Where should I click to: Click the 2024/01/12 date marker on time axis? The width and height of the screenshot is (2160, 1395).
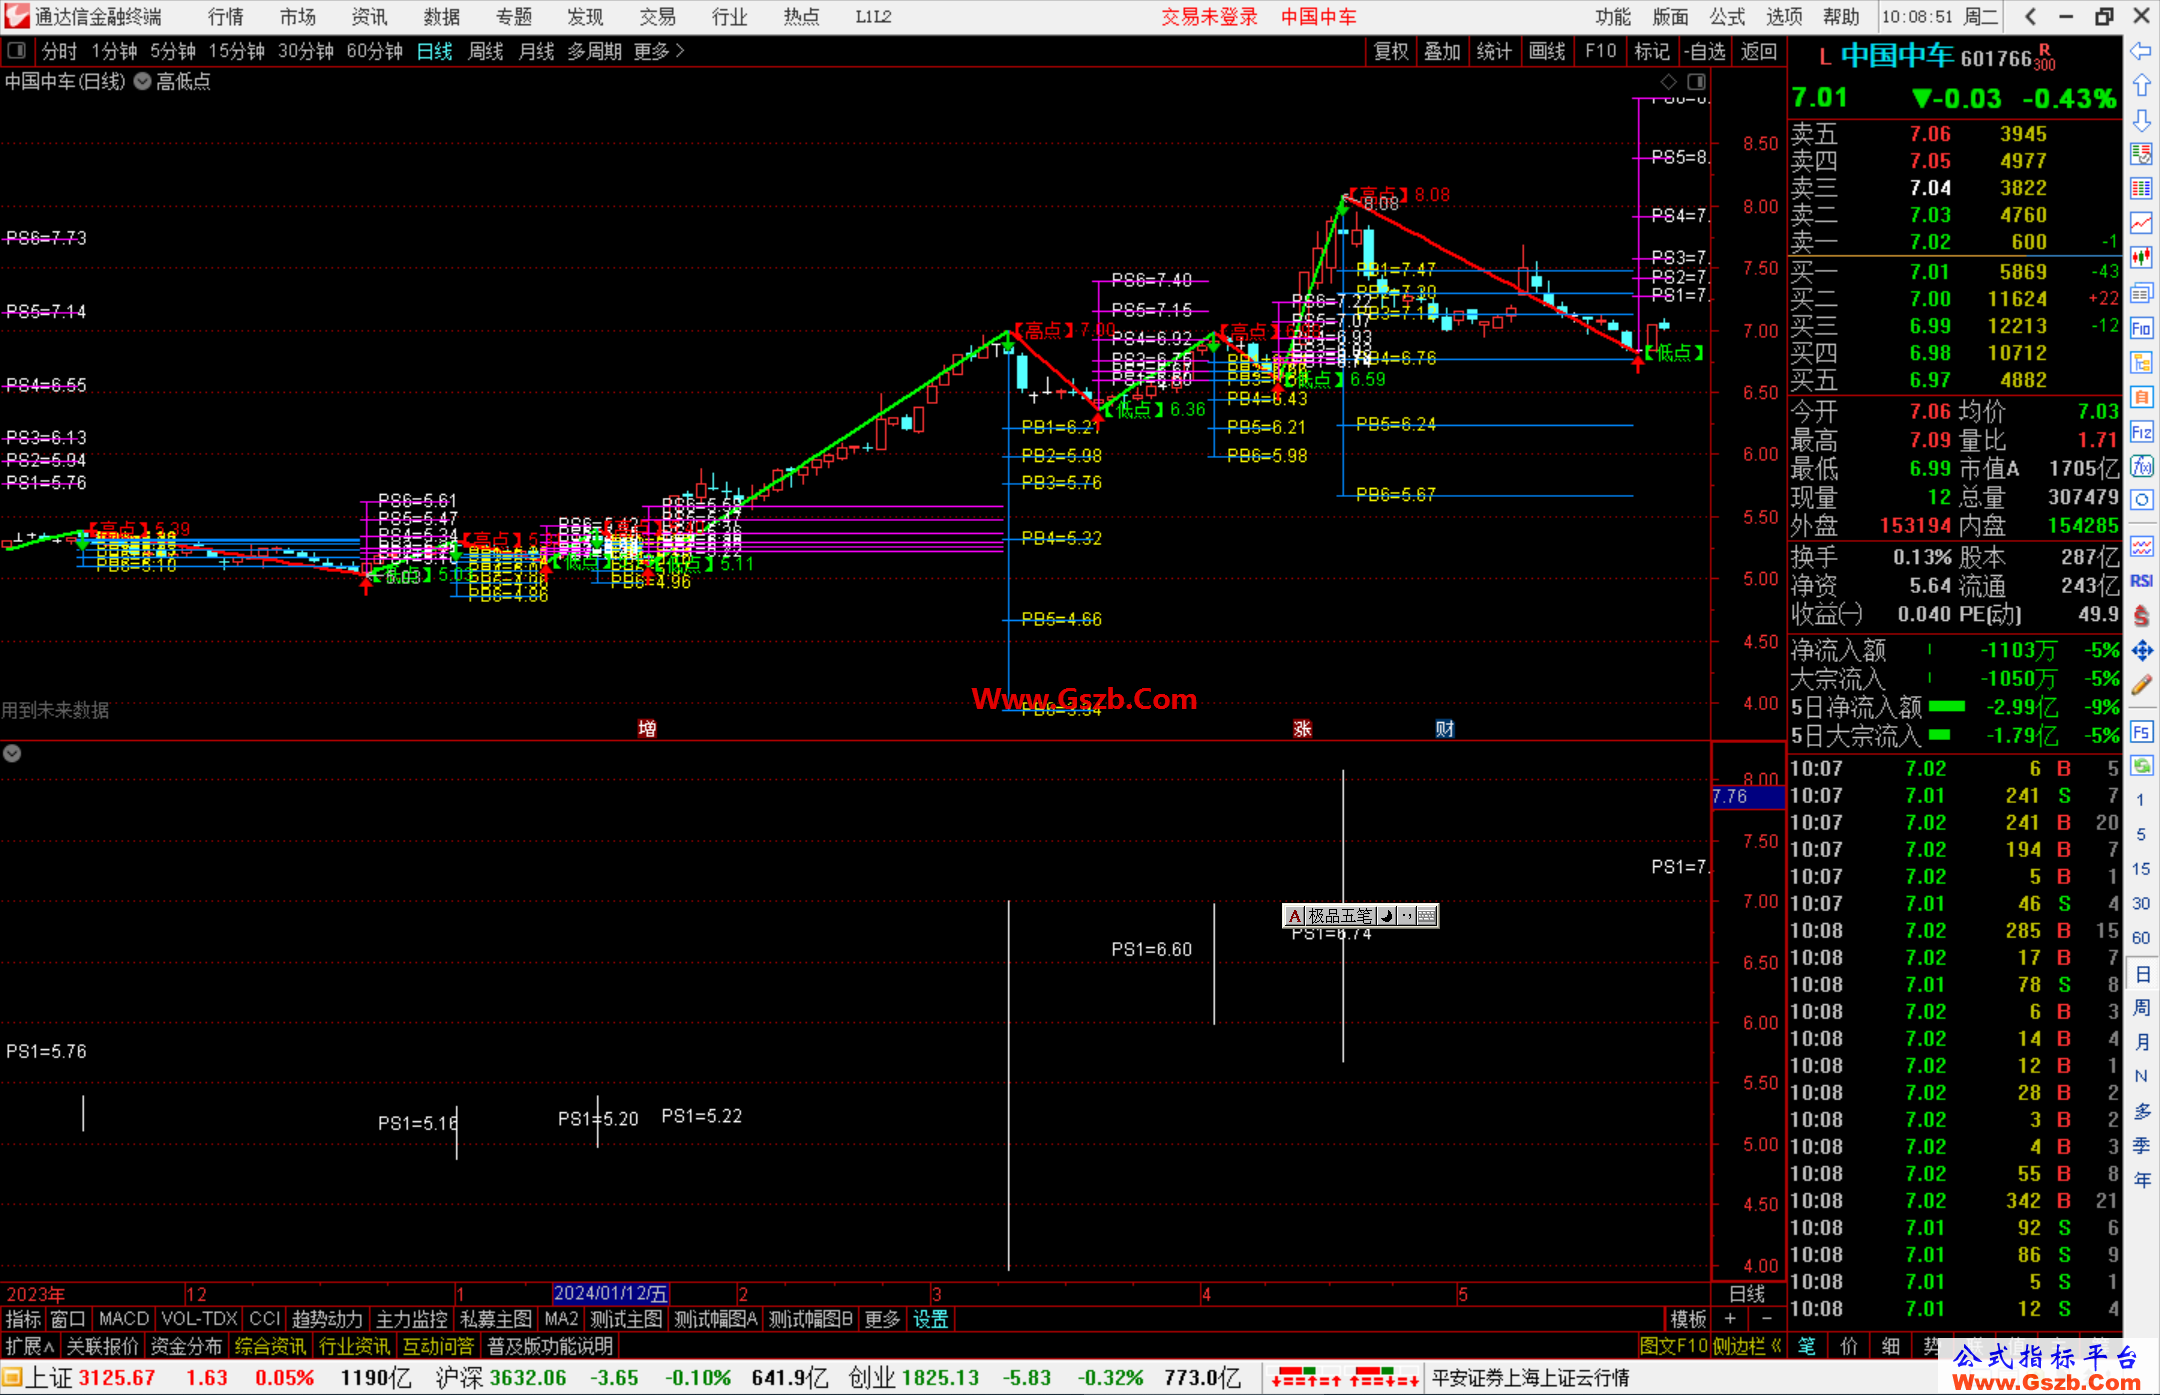pos(610,1293)
